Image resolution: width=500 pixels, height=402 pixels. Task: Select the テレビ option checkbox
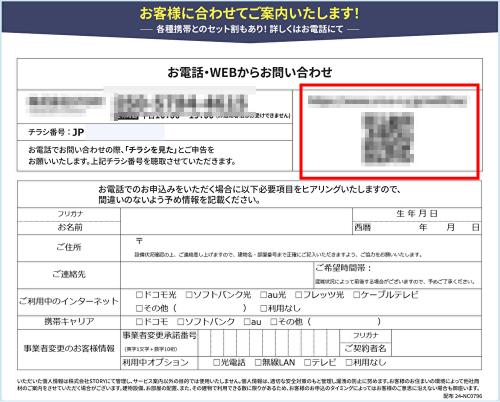[307, 362]
